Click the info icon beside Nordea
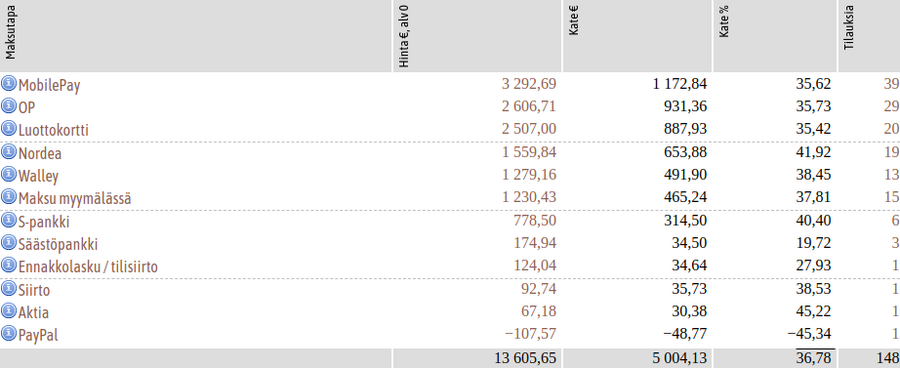 (x=9, y=152)
